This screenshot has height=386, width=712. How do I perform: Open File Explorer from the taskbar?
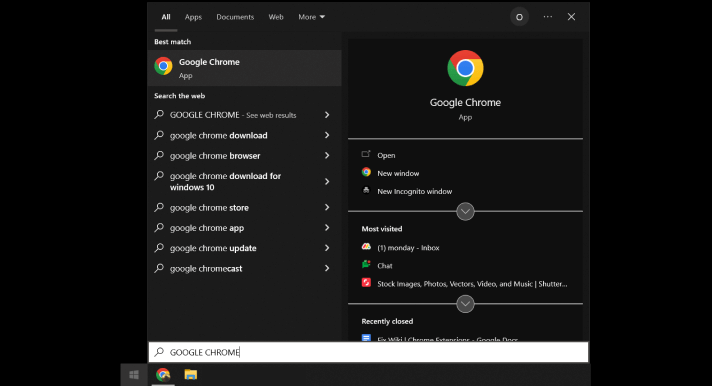click(191, 375)
